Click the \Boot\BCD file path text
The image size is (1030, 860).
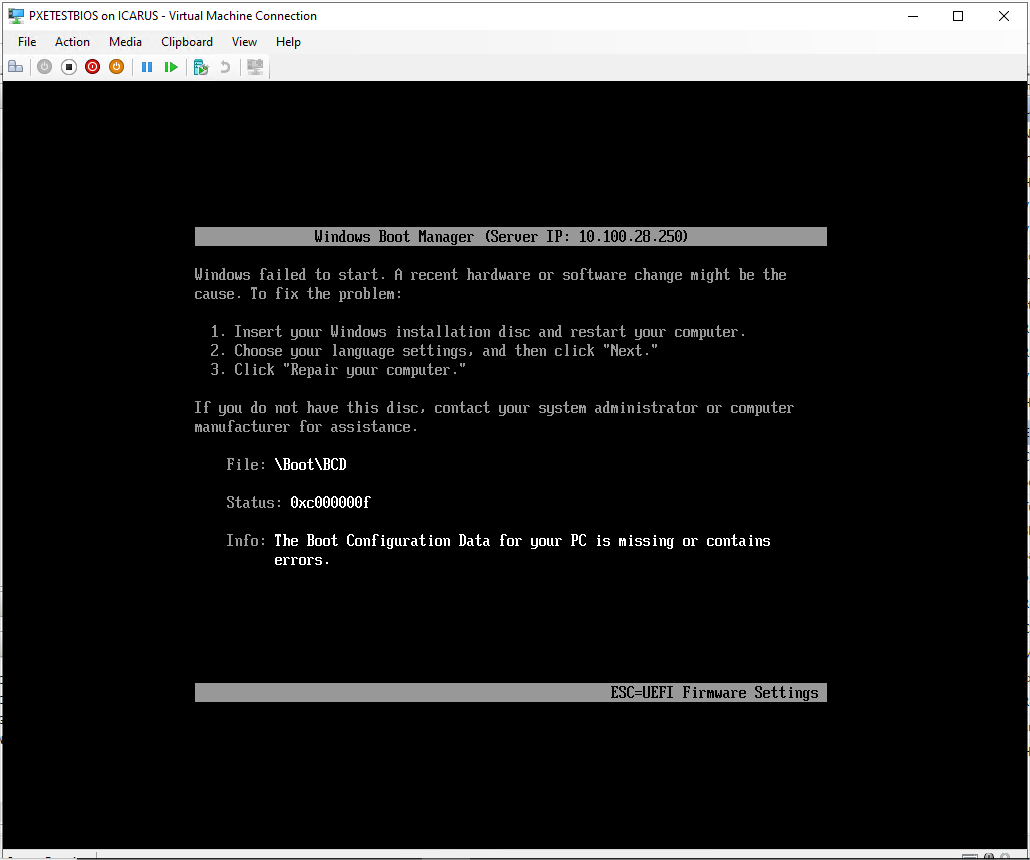tap(311, 464)
